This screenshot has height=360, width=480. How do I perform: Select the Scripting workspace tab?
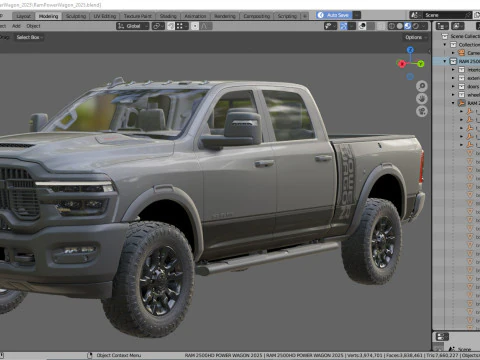[x=287, y=16]
